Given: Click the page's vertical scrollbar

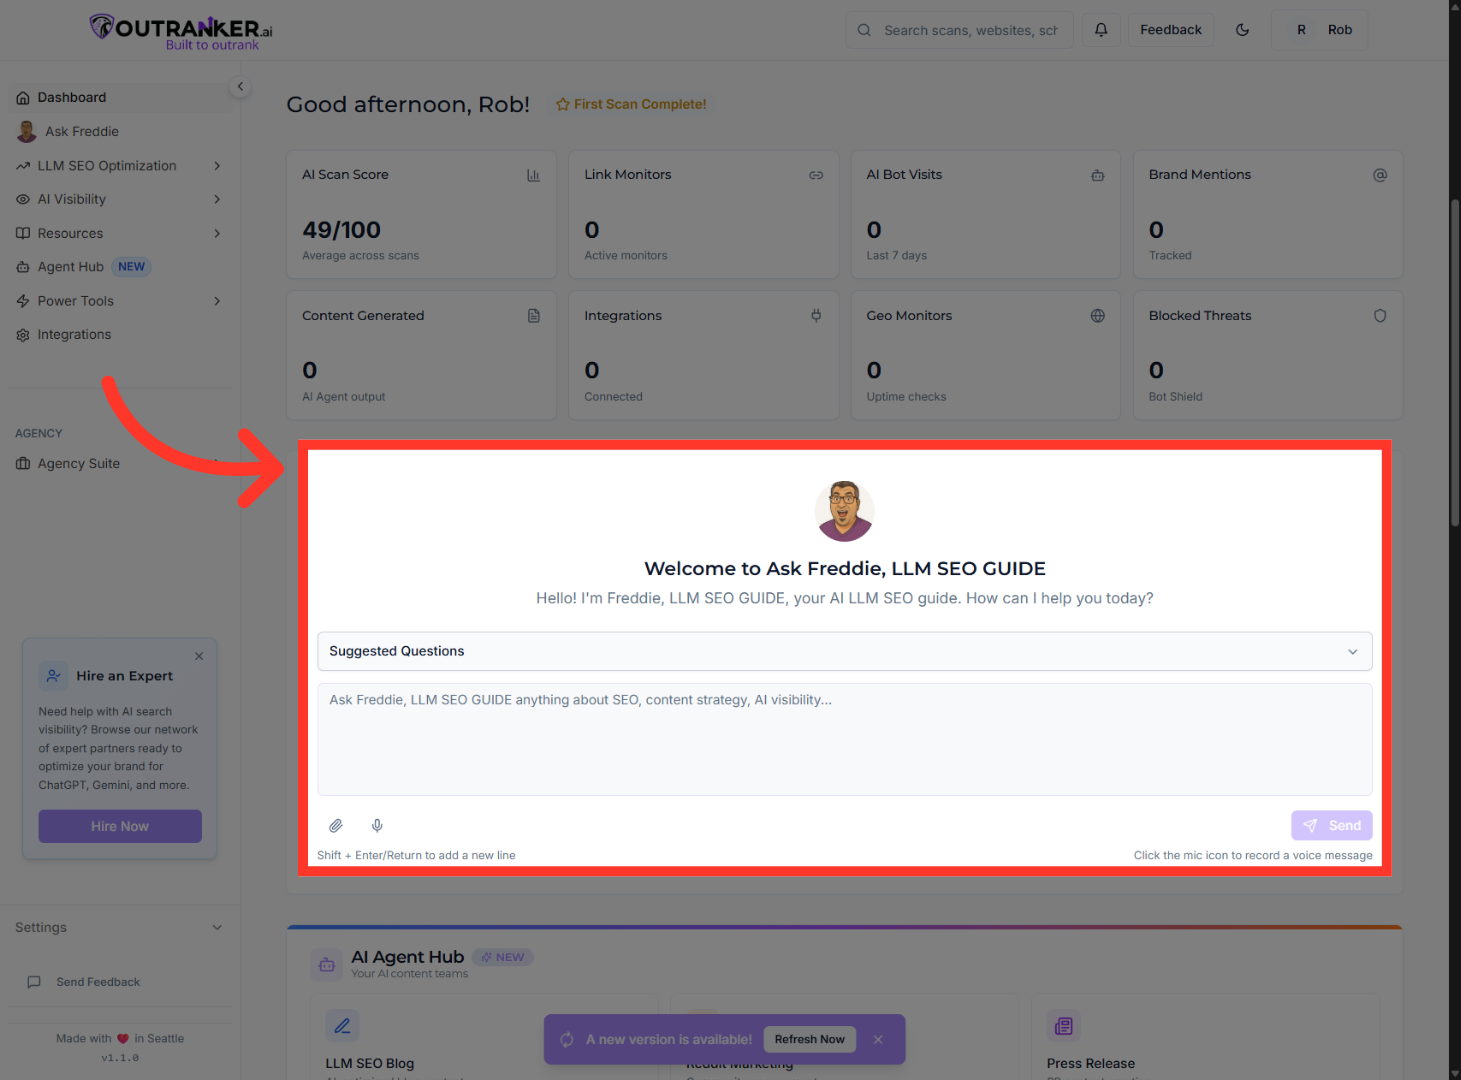Looking at the screenshot, I should [x=1455, y=360].
